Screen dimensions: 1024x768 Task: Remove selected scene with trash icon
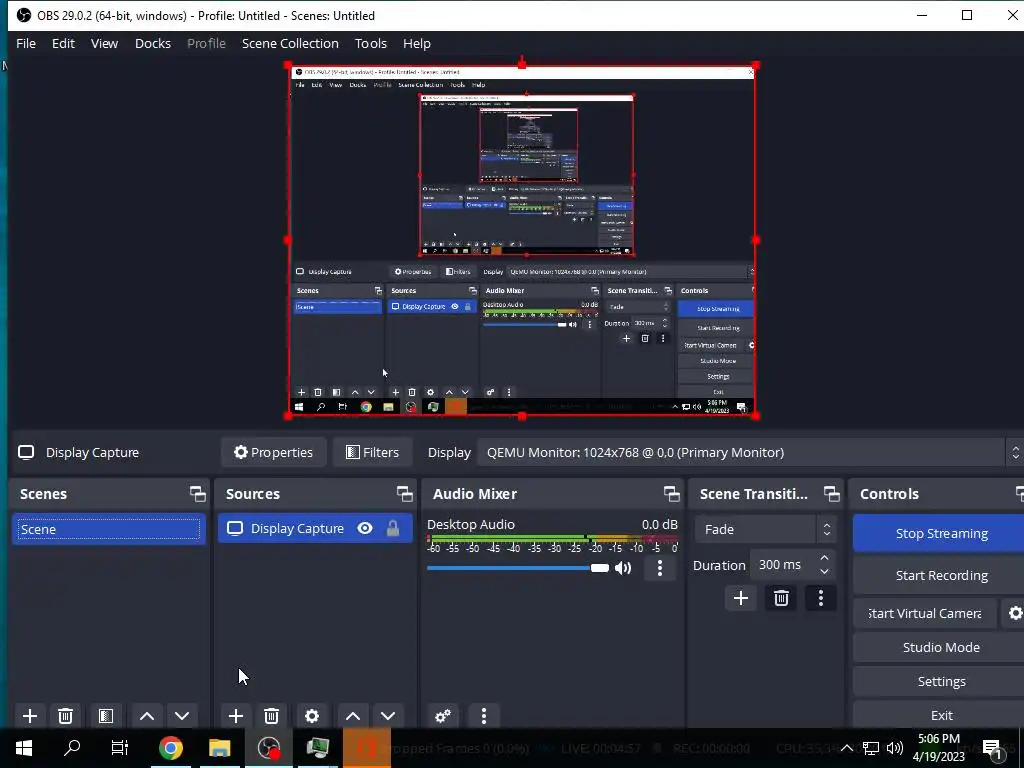65,716
